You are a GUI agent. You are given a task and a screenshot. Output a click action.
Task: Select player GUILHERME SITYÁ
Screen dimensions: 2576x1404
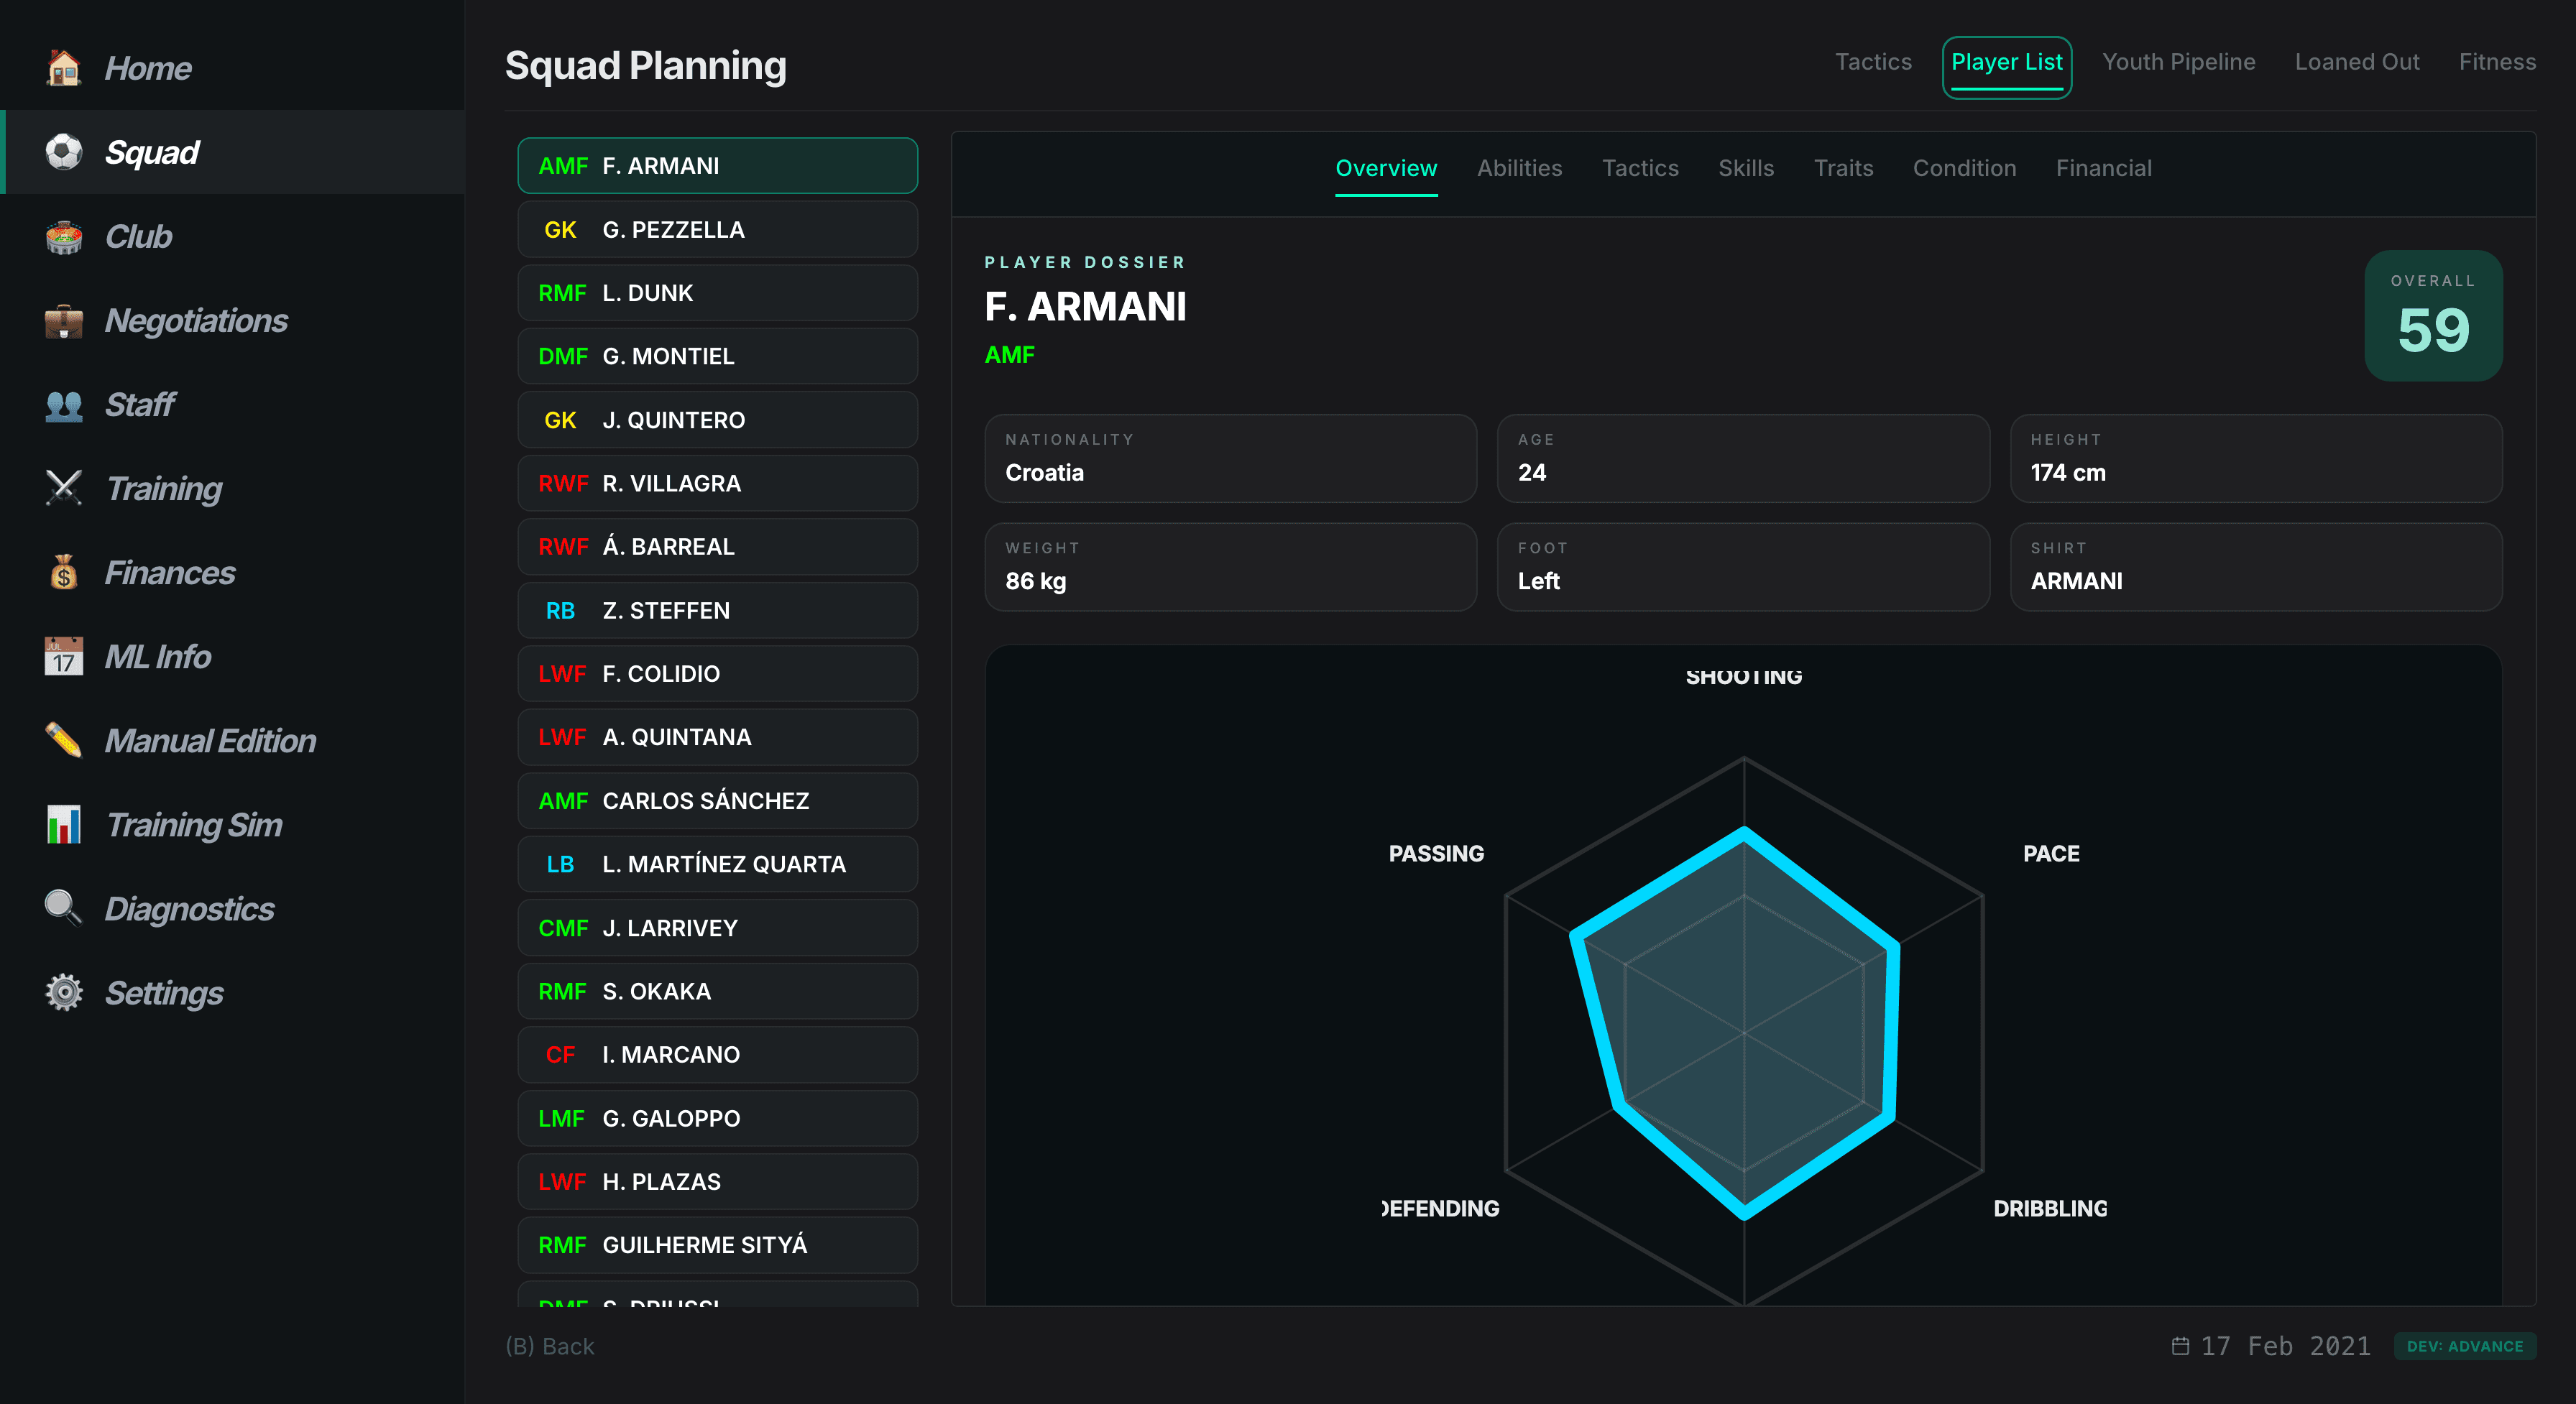(x=717, y=1245)
